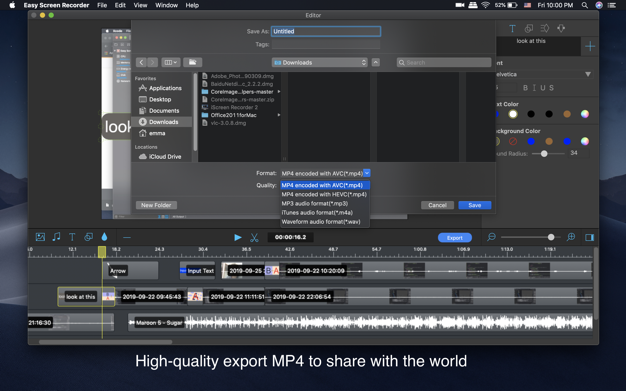Screen dimensions: 626x391
Task: Select MP4 encoded with AVC option
Action: (x=325, y=185)
